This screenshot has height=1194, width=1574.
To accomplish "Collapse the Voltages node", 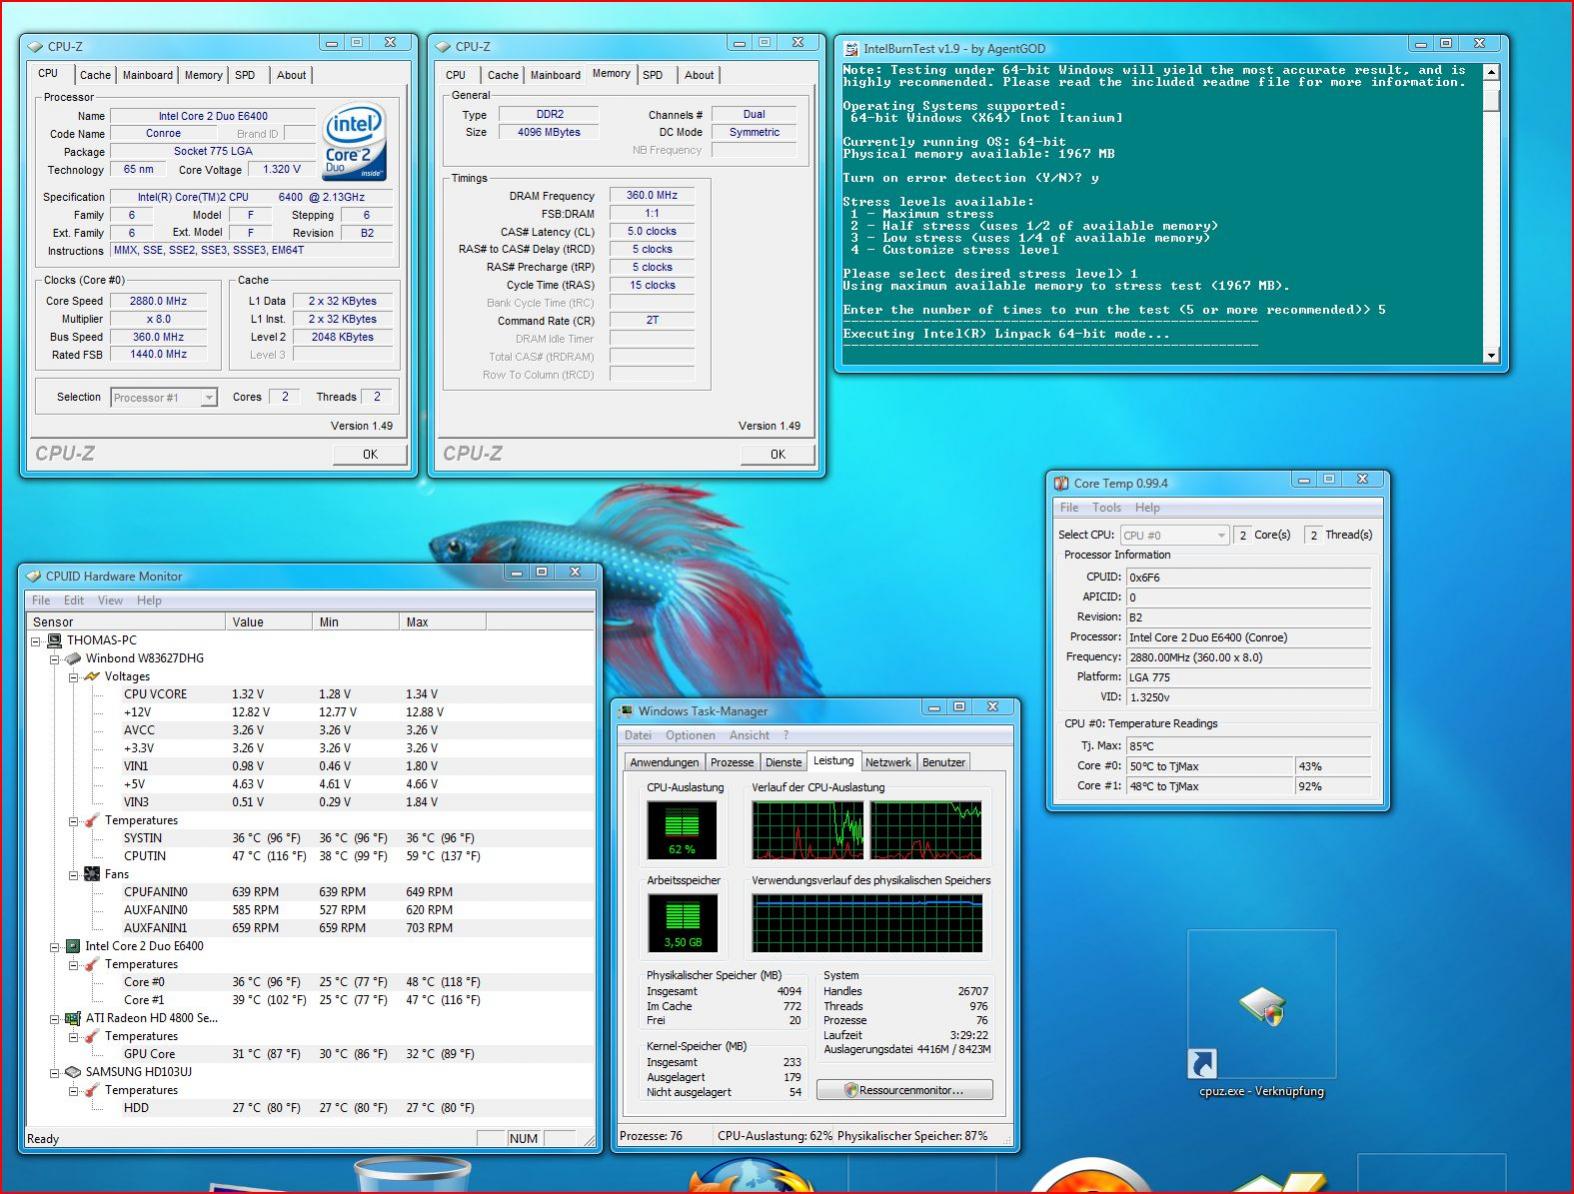I will 73,677.
